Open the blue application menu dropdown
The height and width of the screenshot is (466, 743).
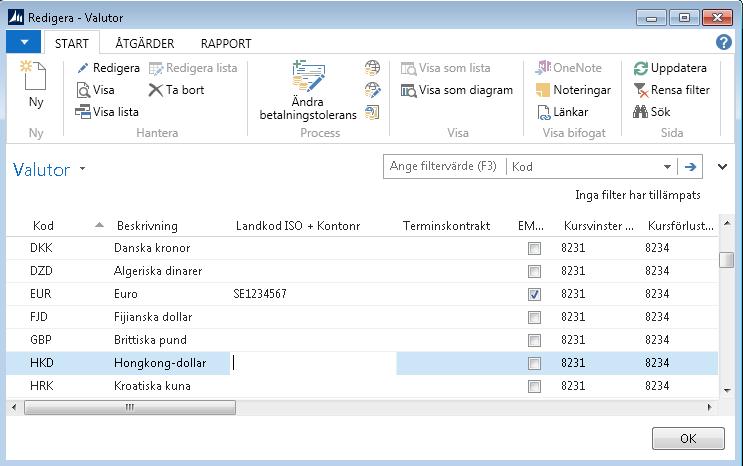point(24,42)
